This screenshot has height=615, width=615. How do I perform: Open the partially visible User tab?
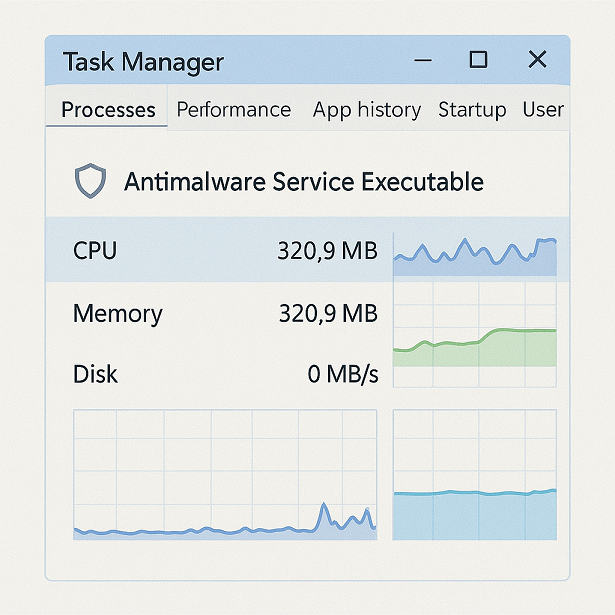click(x=543, y=109)
